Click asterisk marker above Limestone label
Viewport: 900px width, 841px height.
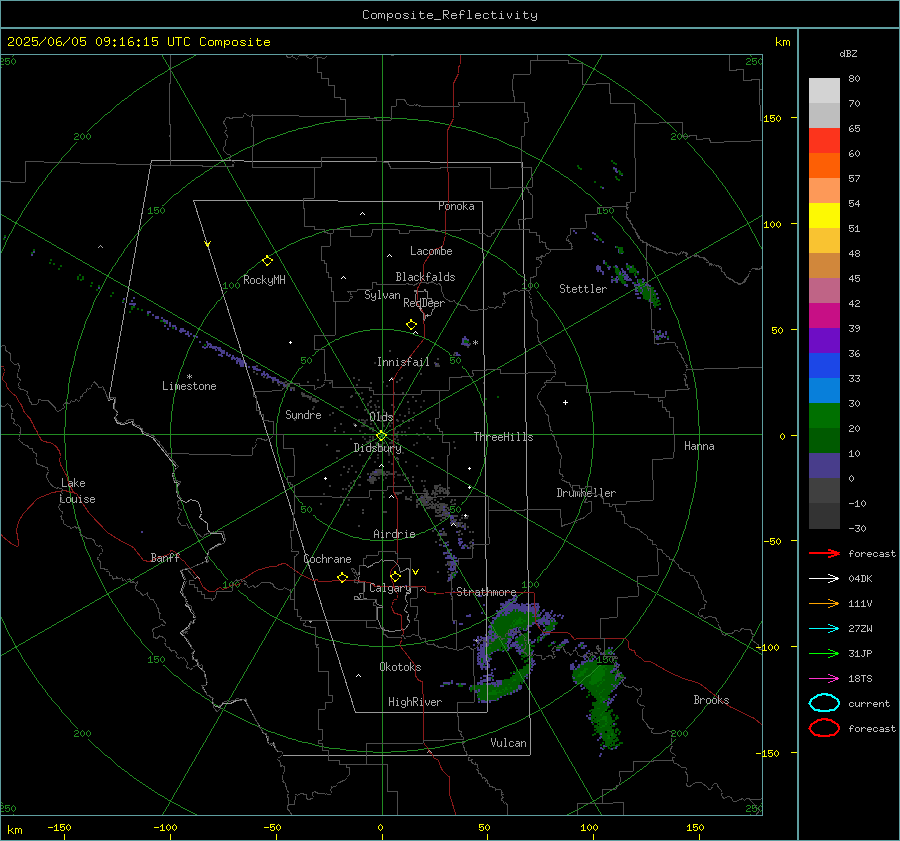point(189,377)
